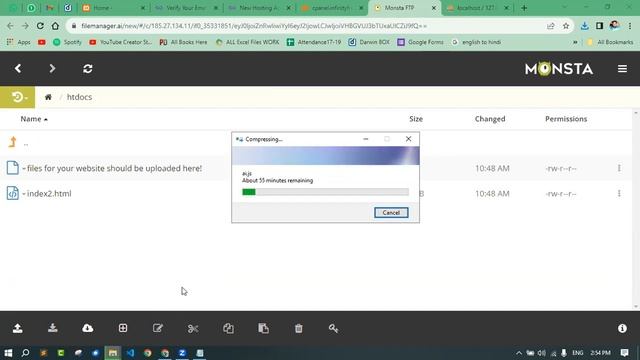This screenshot has width=640, height=360.
Task: Open the Monsta hamburger menu
Action: [x=622, y=69]
